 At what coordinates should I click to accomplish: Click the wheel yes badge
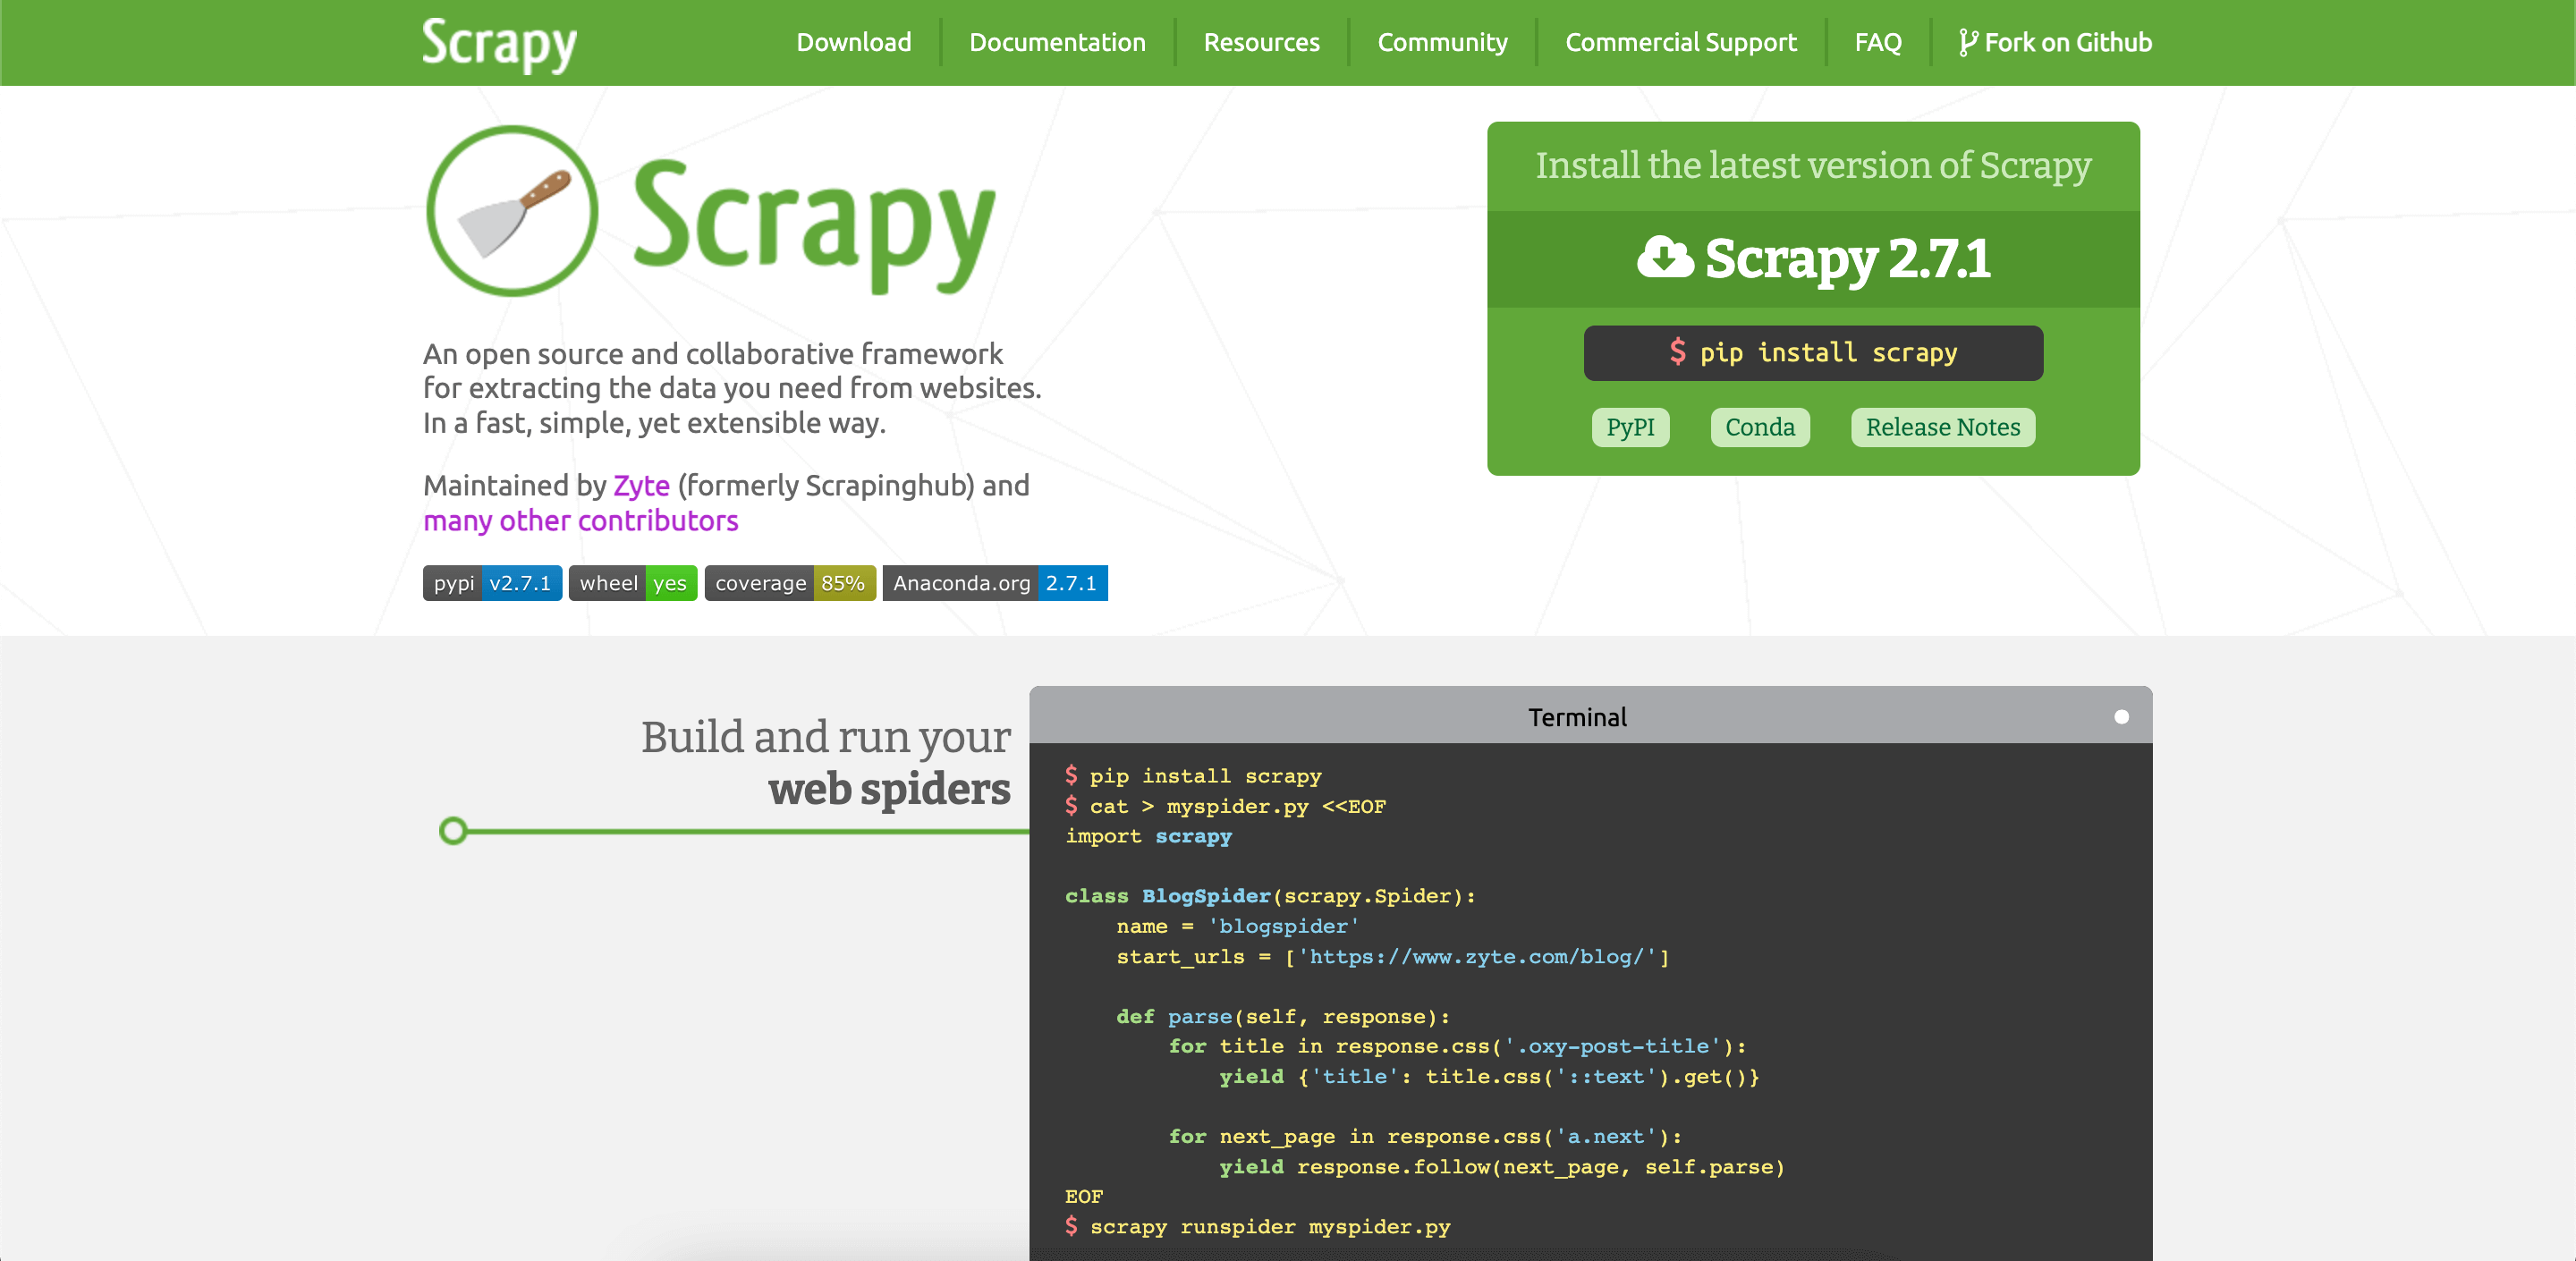(633, 583)
